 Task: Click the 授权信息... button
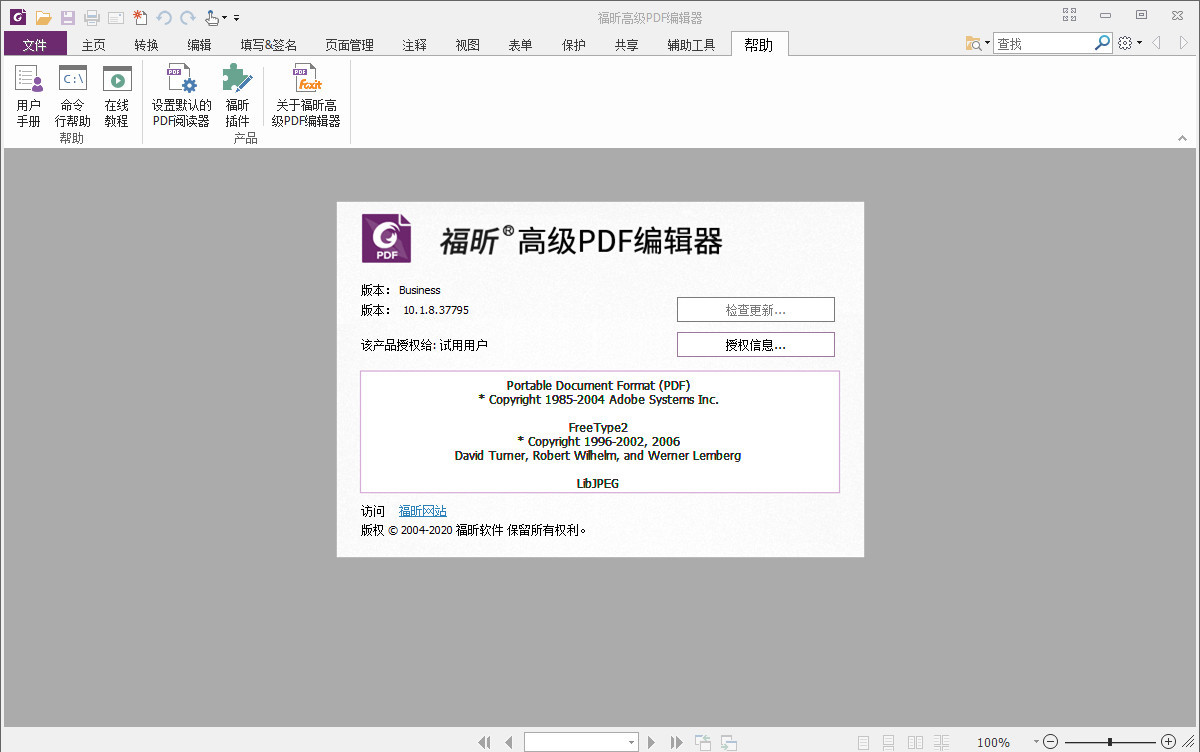click(x=755, y=345)
